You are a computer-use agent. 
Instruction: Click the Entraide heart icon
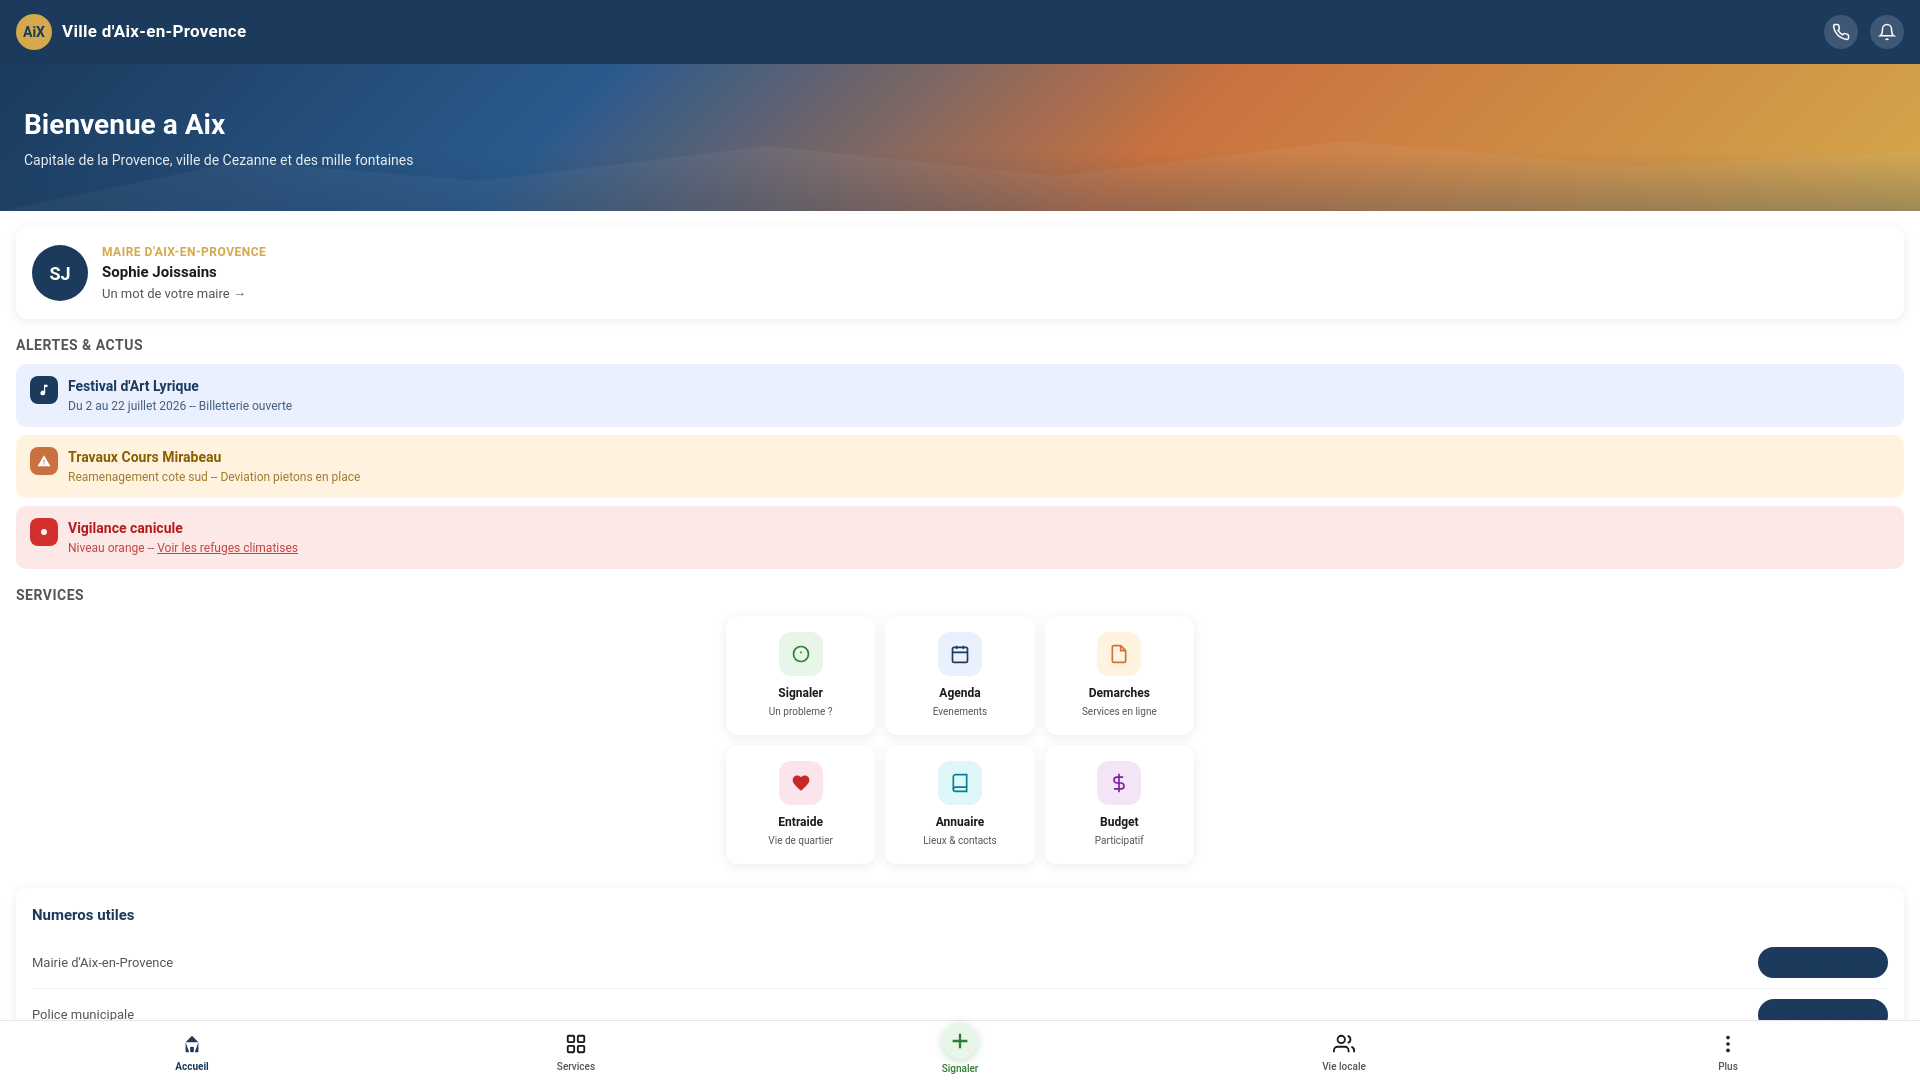click(801, 783)
